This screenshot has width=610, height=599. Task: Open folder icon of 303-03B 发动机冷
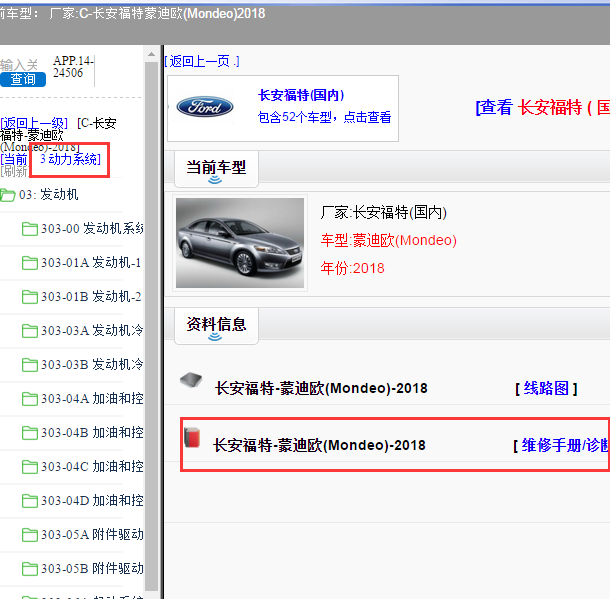(x=30, y=365)
